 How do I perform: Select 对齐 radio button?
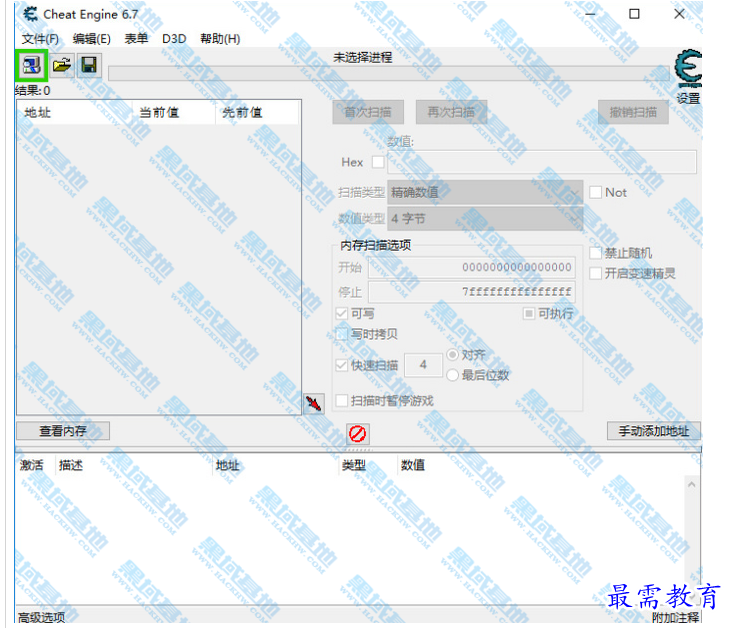(452, 355)
